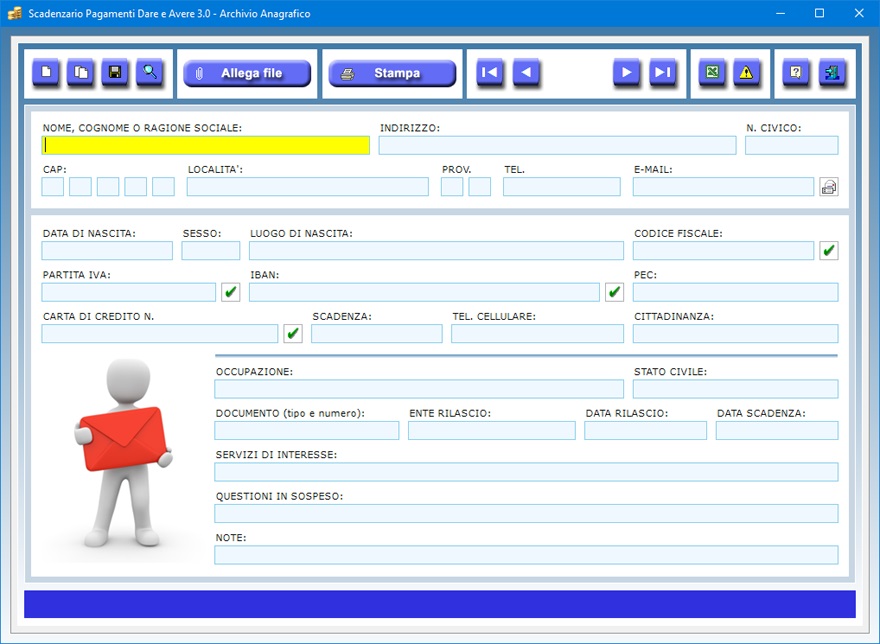Go to the first record
Viewport: 880px width, 644px height.
490,72
